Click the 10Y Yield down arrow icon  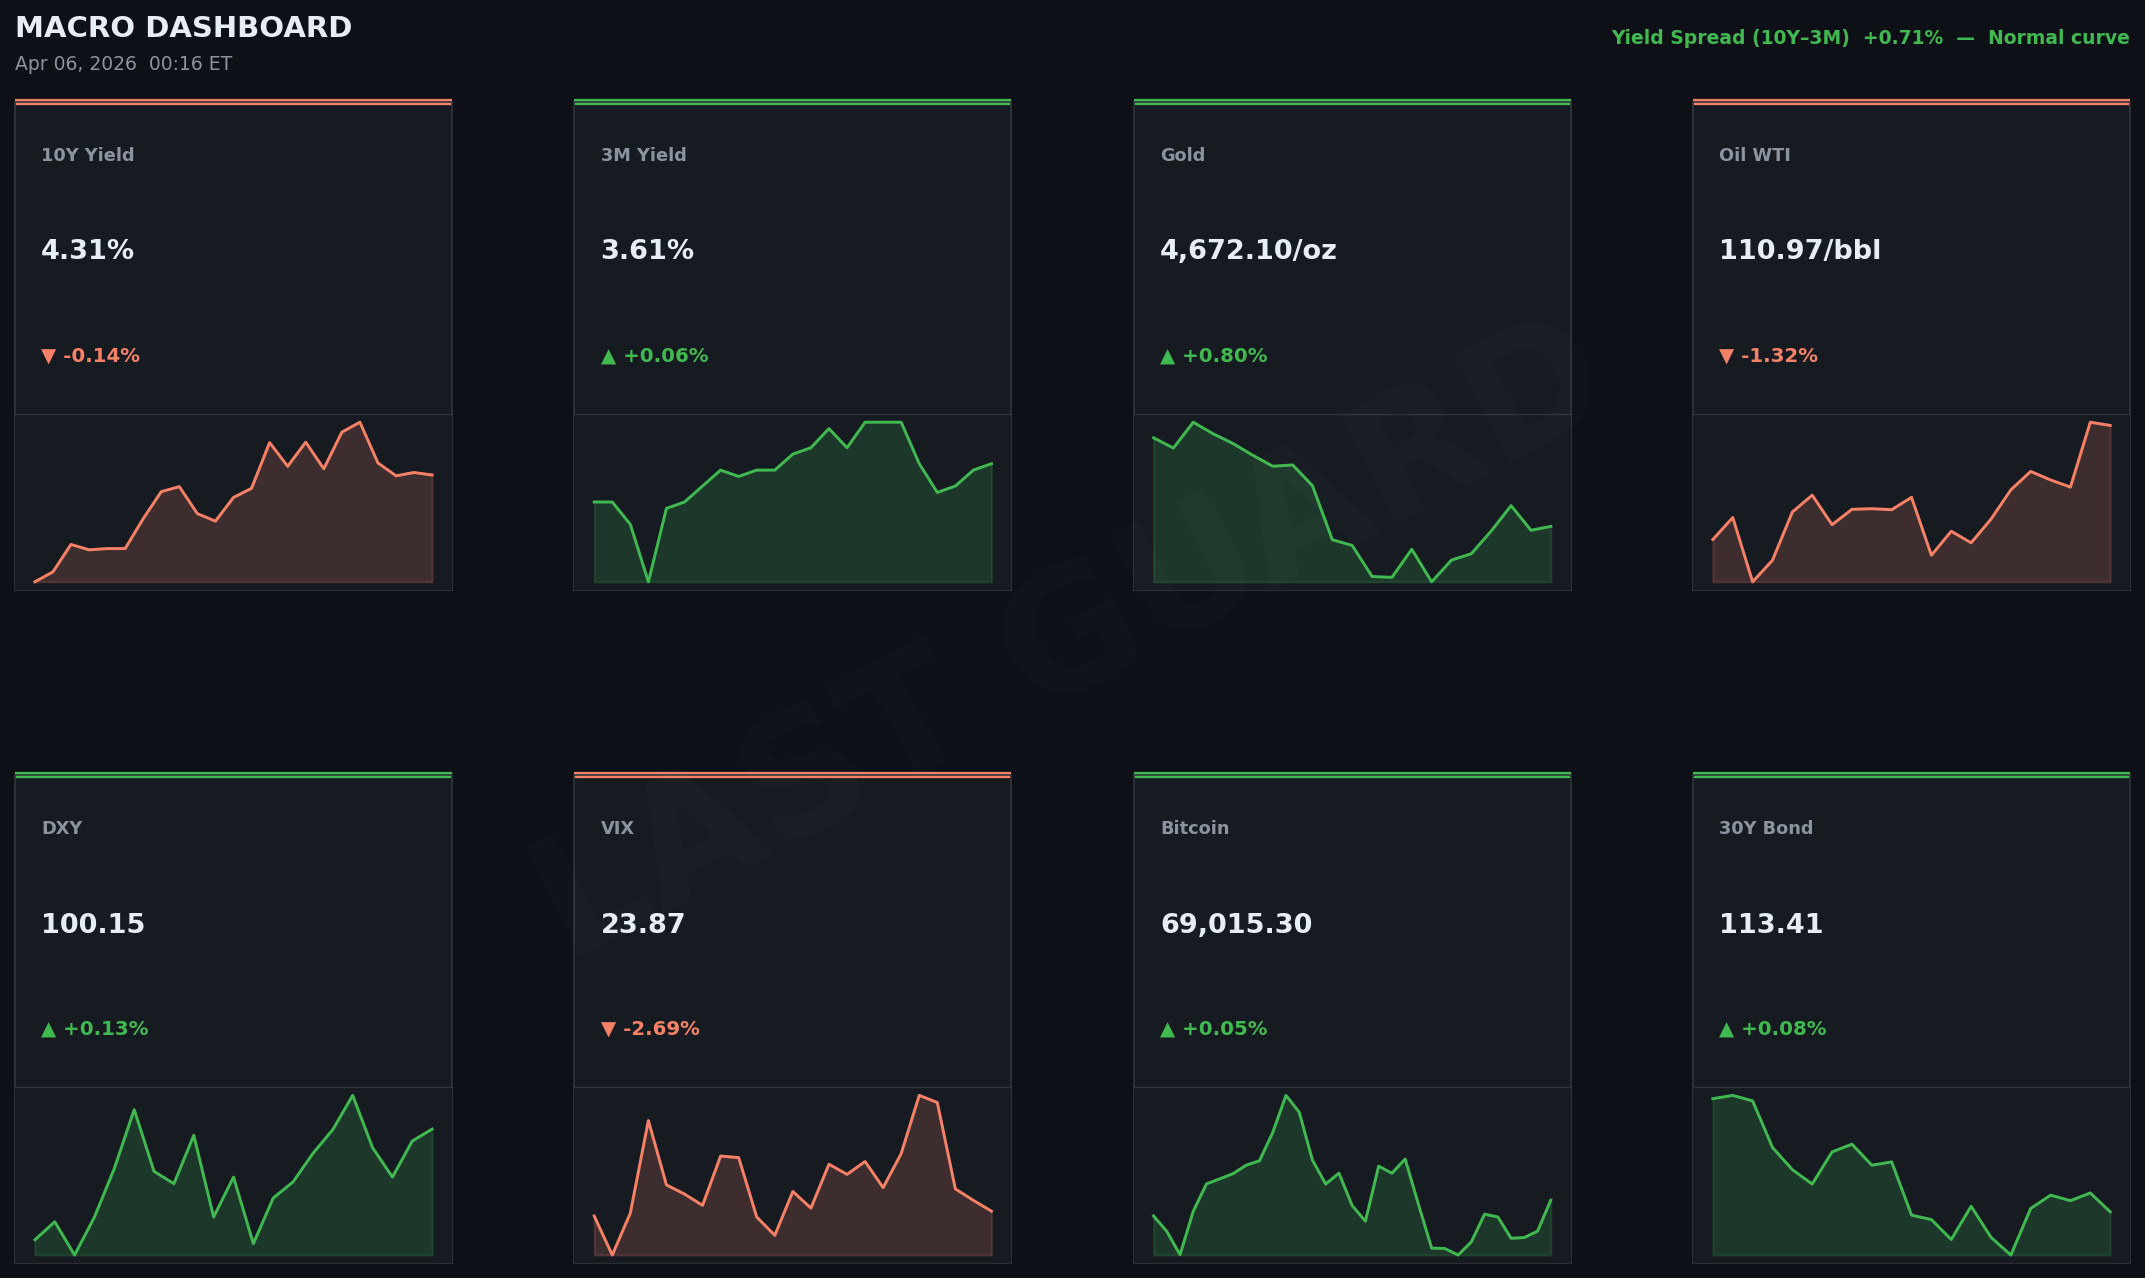pyautogui.click(x=48, y=356)
